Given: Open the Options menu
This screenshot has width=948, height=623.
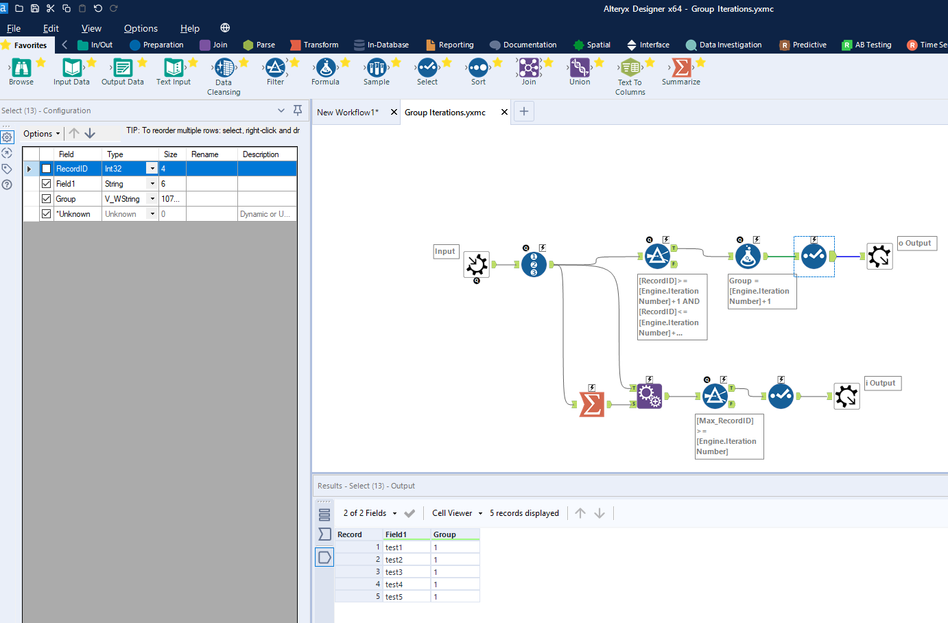Looking at the screenshot, I should [x=141, y=28].
